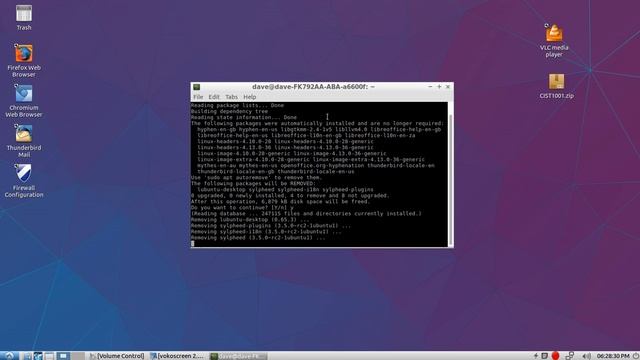Screen dimensions: 640x360
Task: Maximize the terminal window
Action: (x=439, y=87)
